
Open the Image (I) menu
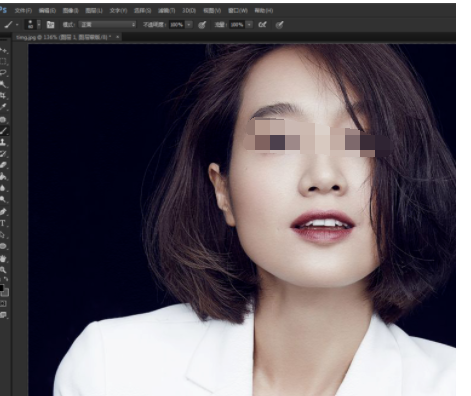pos(71,11)
